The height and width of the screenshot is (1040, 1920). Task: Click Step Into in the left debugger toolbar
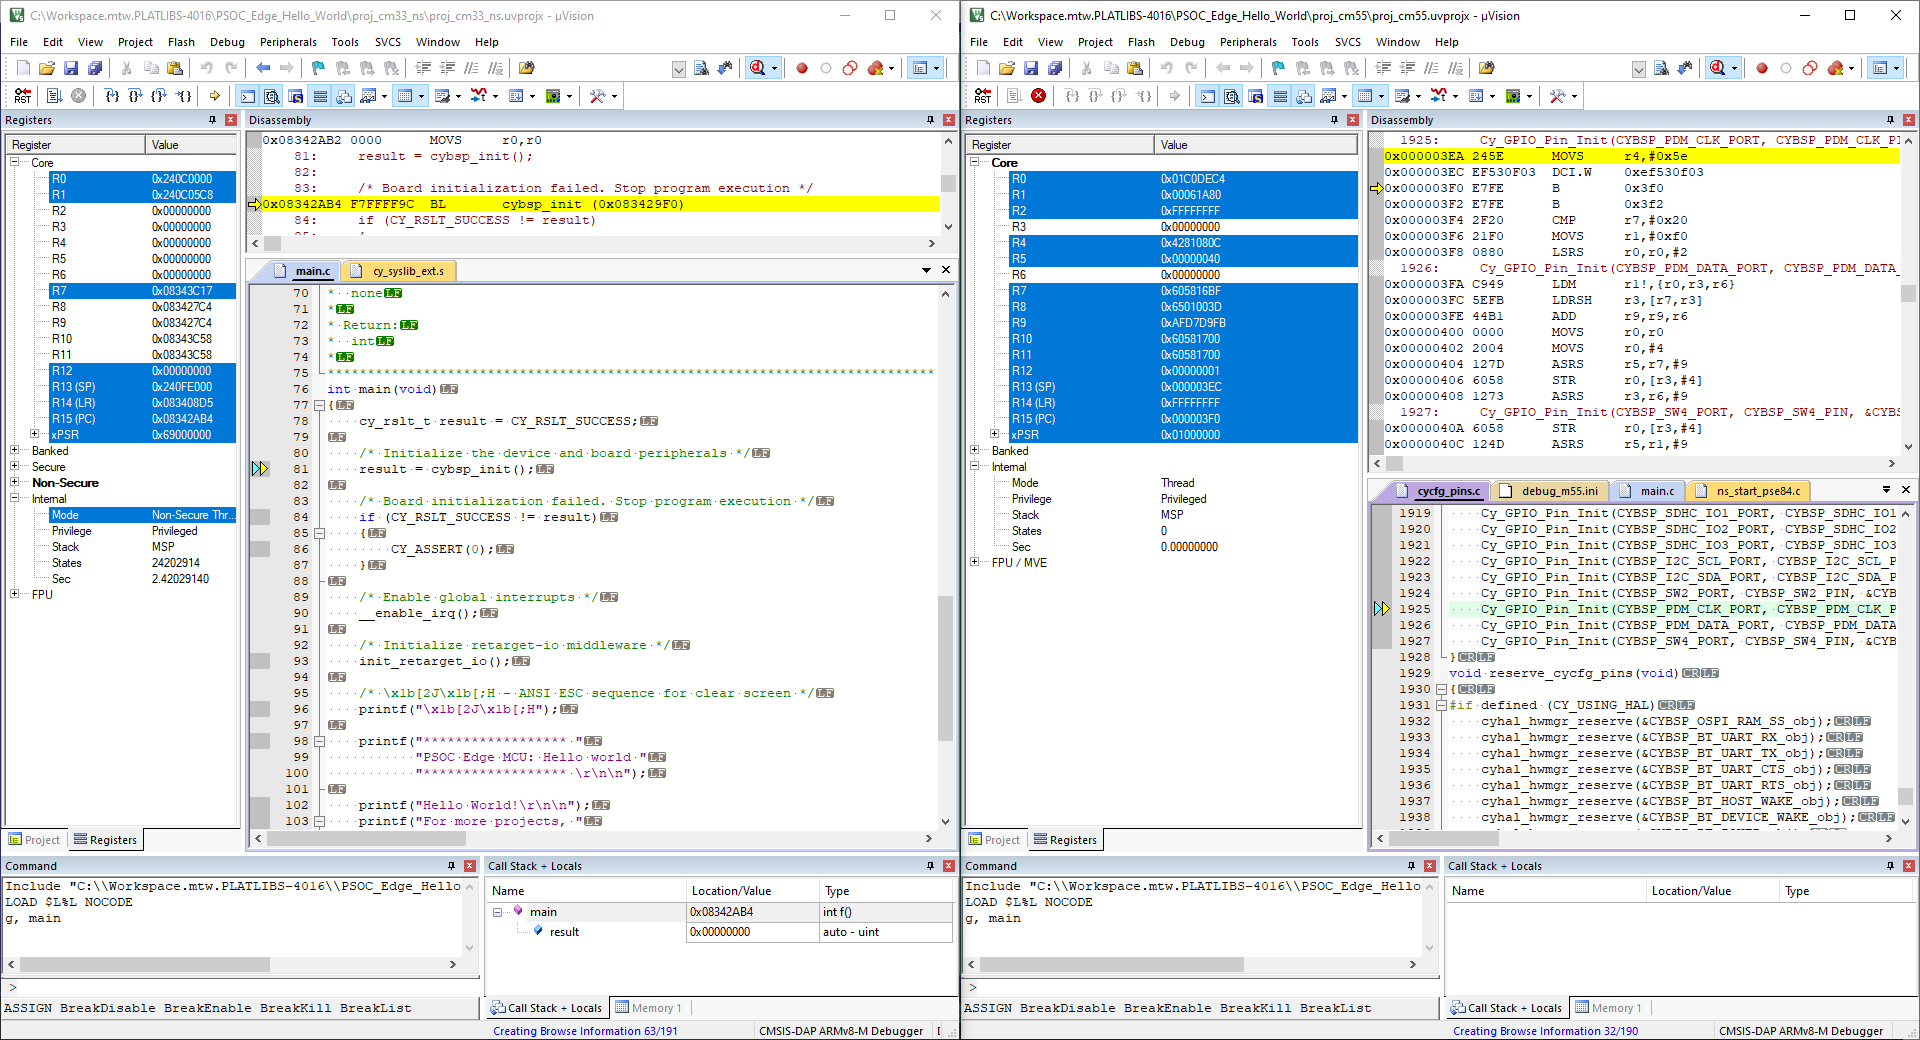click(x=112, y=96)
